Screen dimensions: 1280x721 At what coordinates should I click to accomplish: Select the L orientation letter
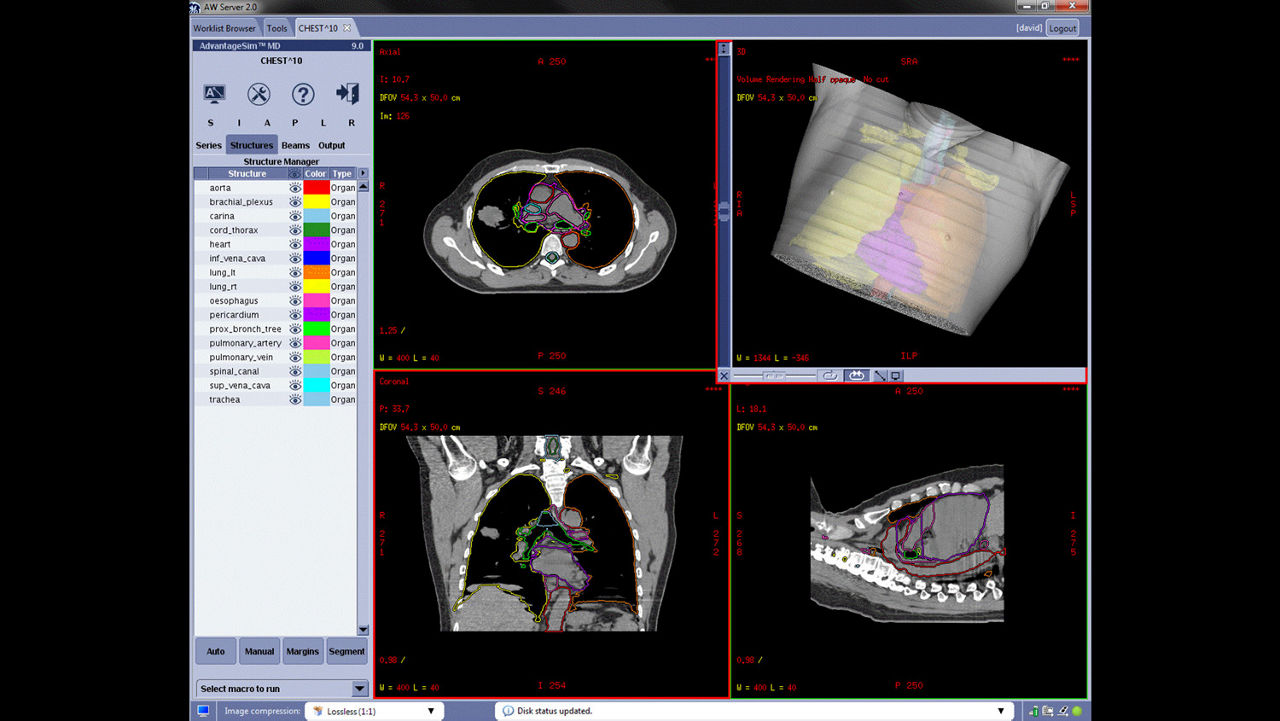pyautogui.click(x=322, y=122)
